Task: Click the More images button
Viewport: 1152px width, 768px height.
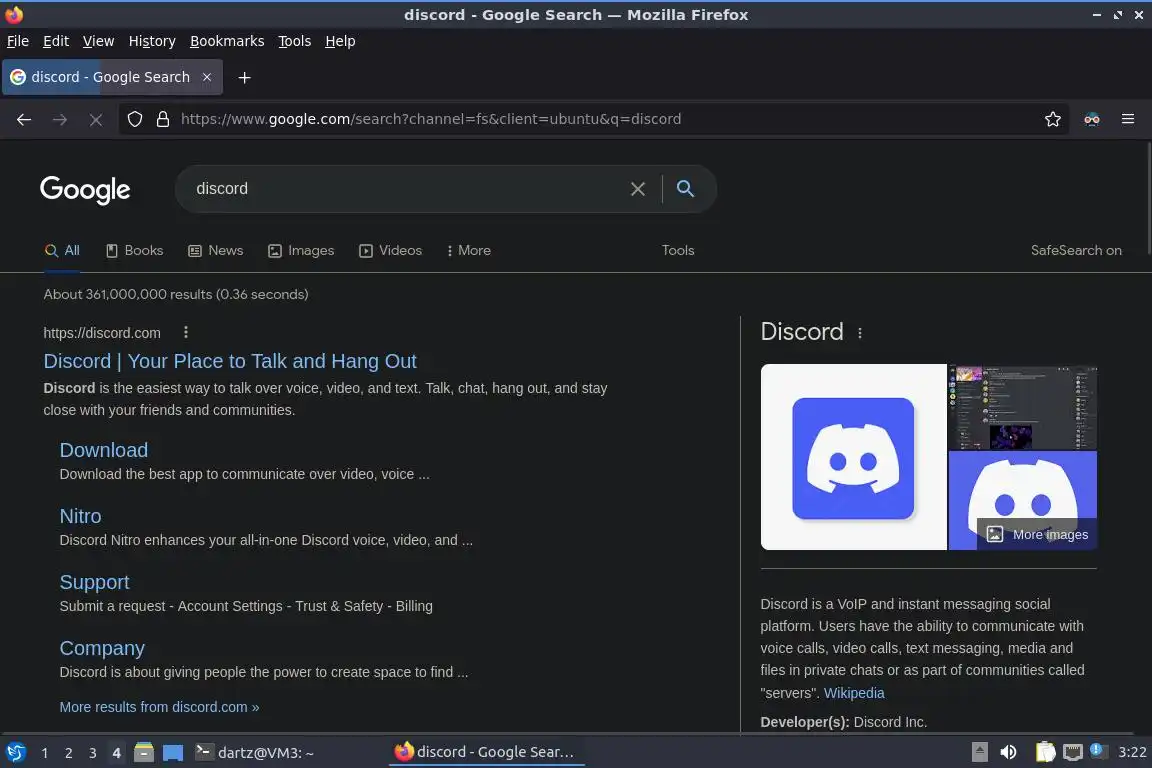Action: point(1037,534)
